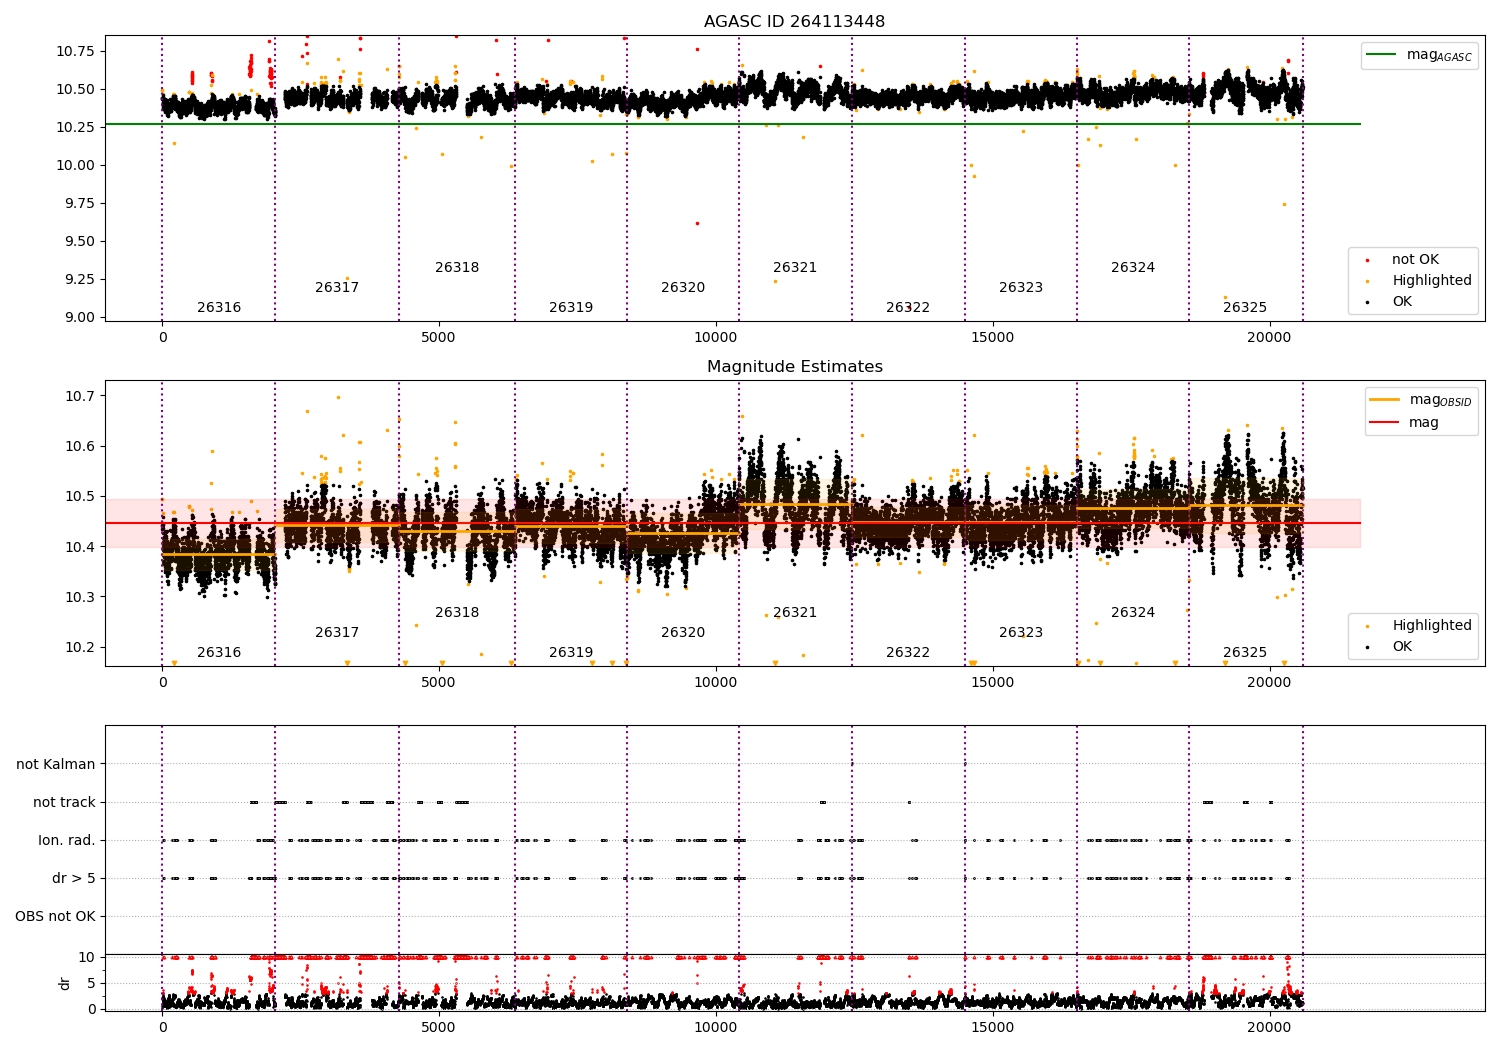Click OBSID label 26325 in top plot

tap(1245, 308)
